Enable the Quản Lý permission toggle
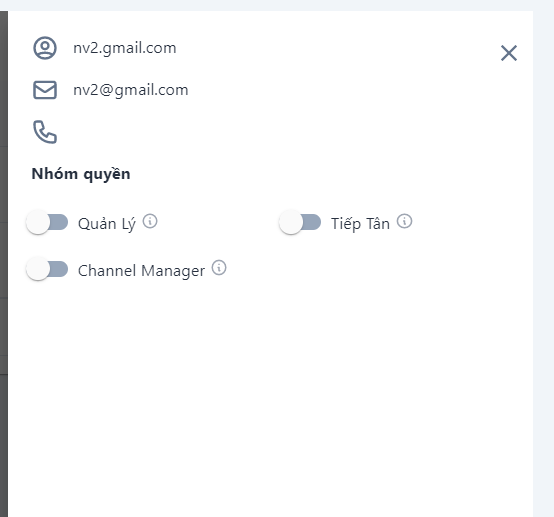The image size is (554, 517). click(47, 222)
